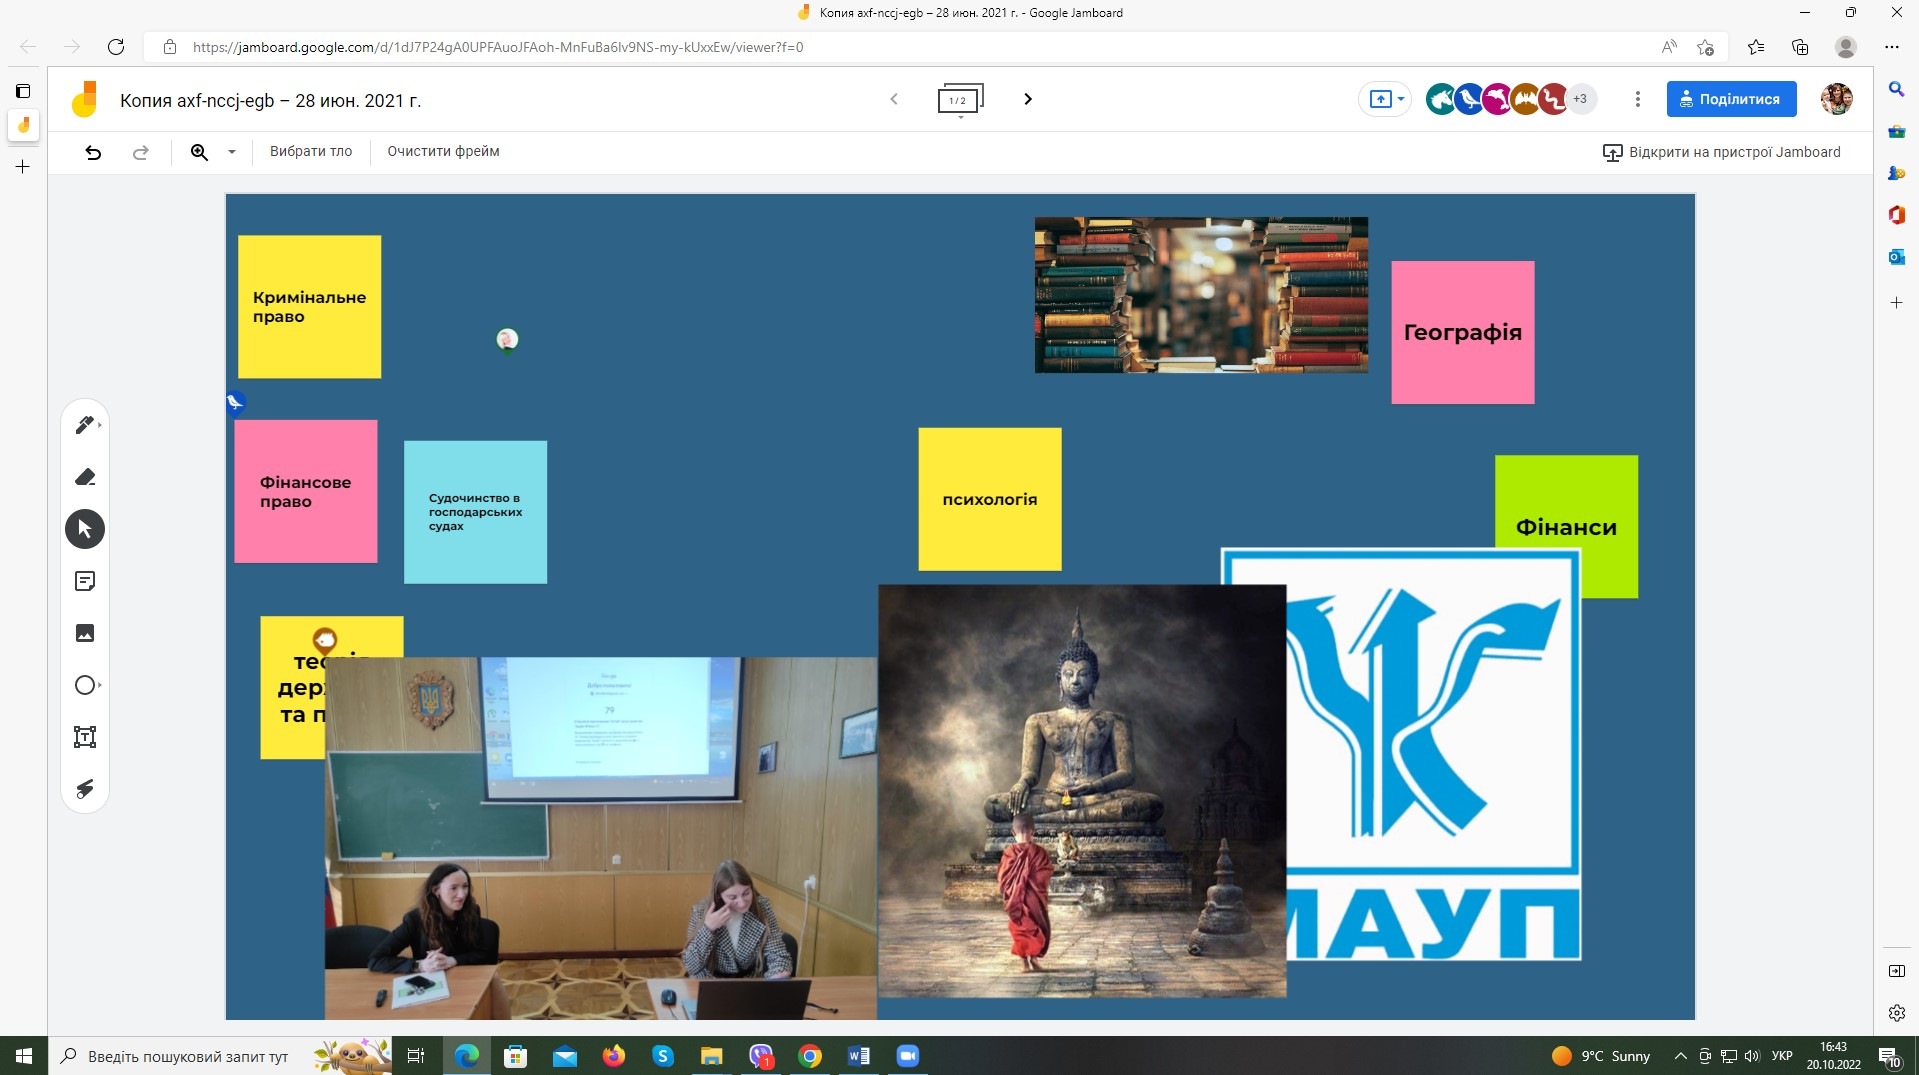The image size is (1919, 1075).
Task: Choose the Circle shape tool
Action: pos(85,685)
